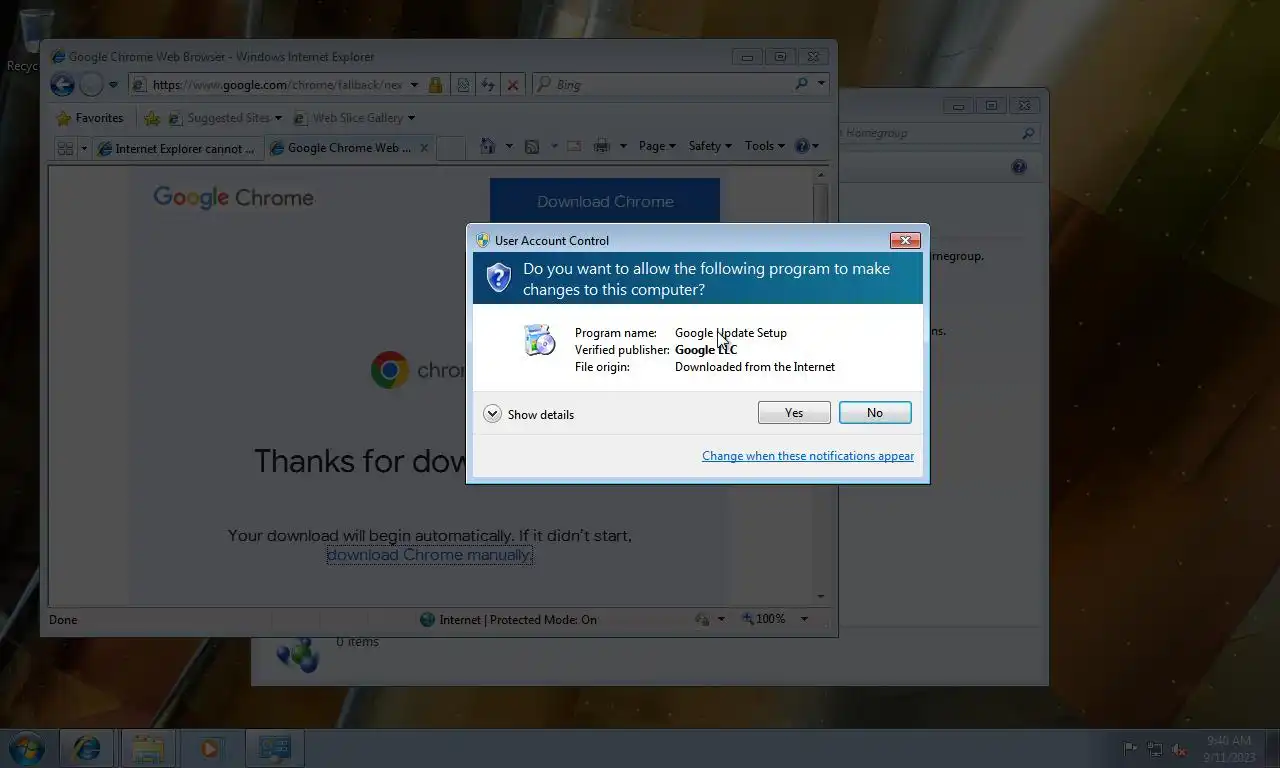Image resolution: width=1280 pixels, height=768 pixels.
Task: Click the Feeds RSS icon
Action: (x=532, y=146)
